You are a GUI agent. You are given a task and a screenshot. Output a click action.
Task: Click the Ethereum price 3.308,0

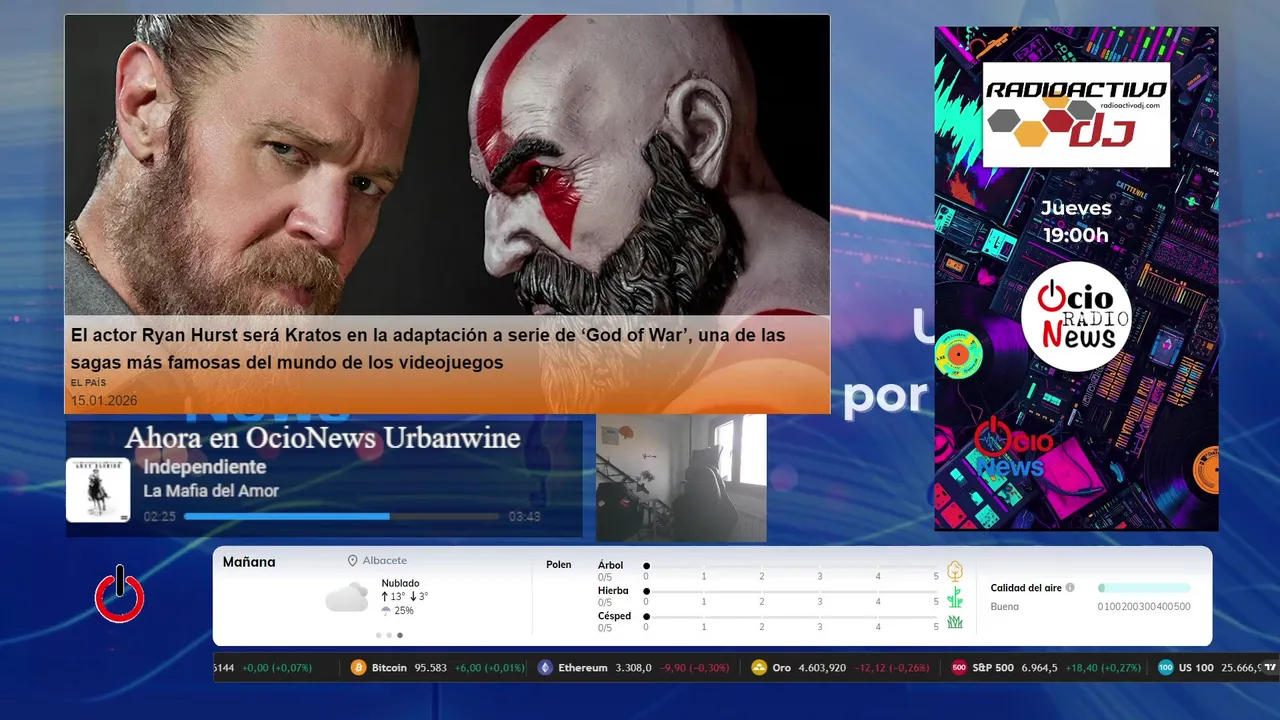coord(633,668)
